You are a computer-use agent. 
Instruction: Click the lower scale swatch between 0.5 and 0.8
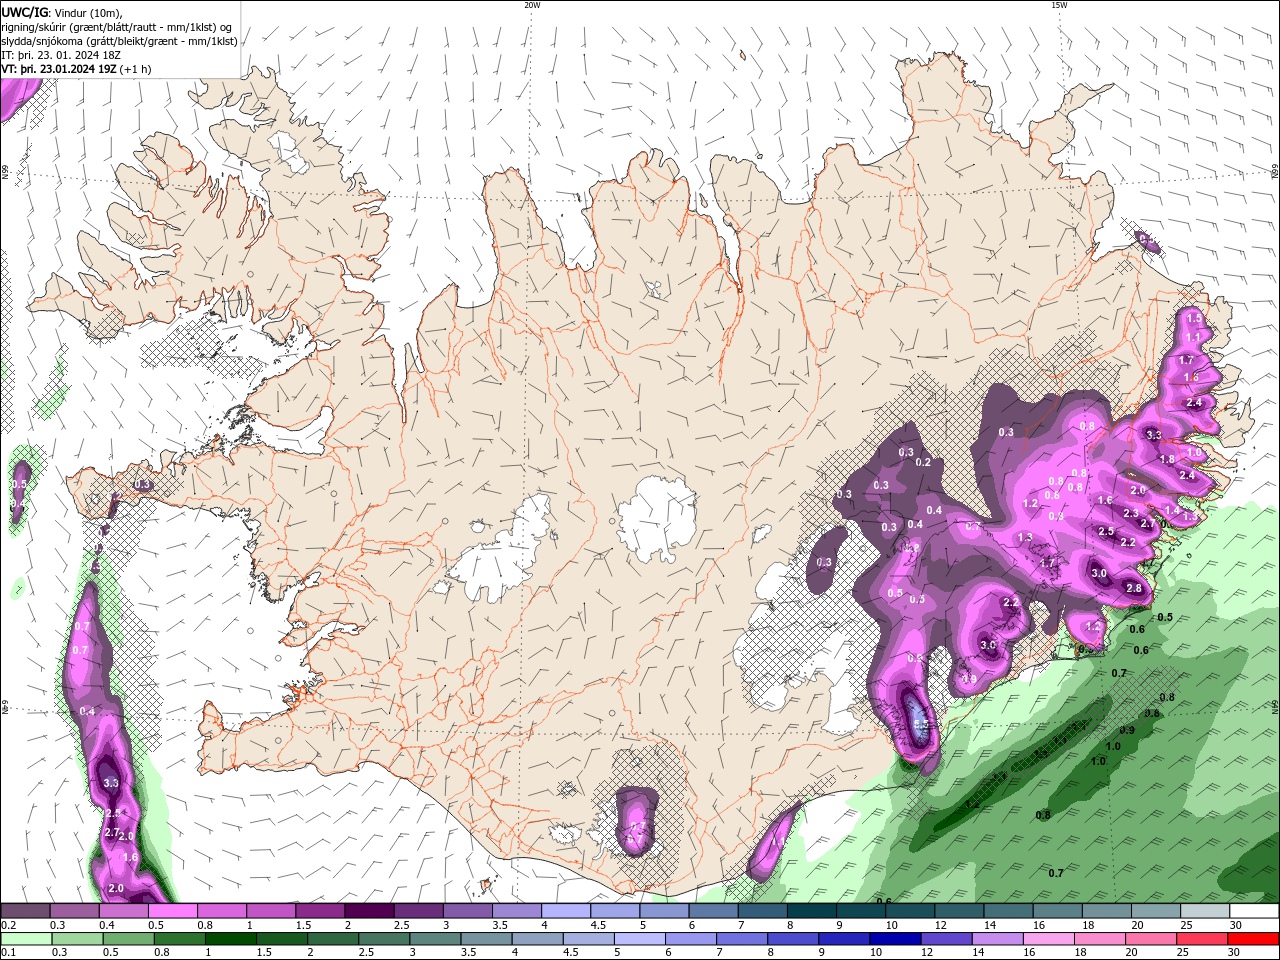tap(128, 939)
